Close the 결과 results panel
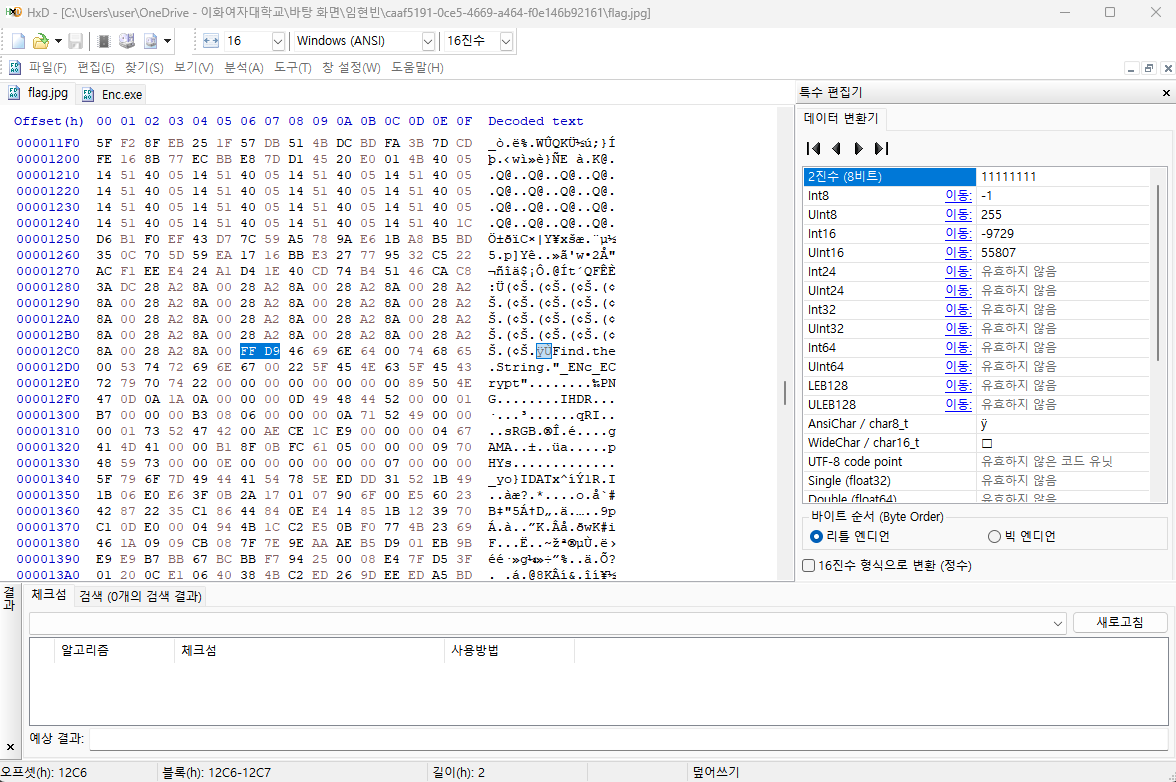Screen dimensions: 1176x782 coord(10,747)
